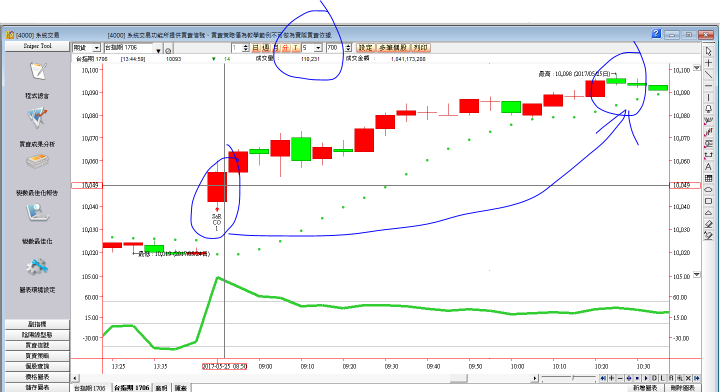Click the Sniper Tool header button
The width and height of the screenshot is (720, 392).
[37, 46]
